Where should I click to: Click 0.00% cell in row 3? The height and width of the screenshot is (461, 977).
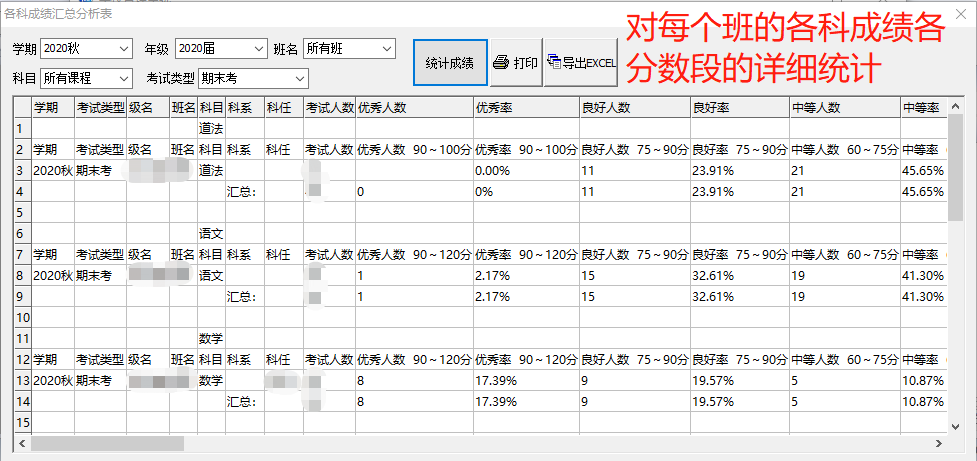tap(526, 171)
